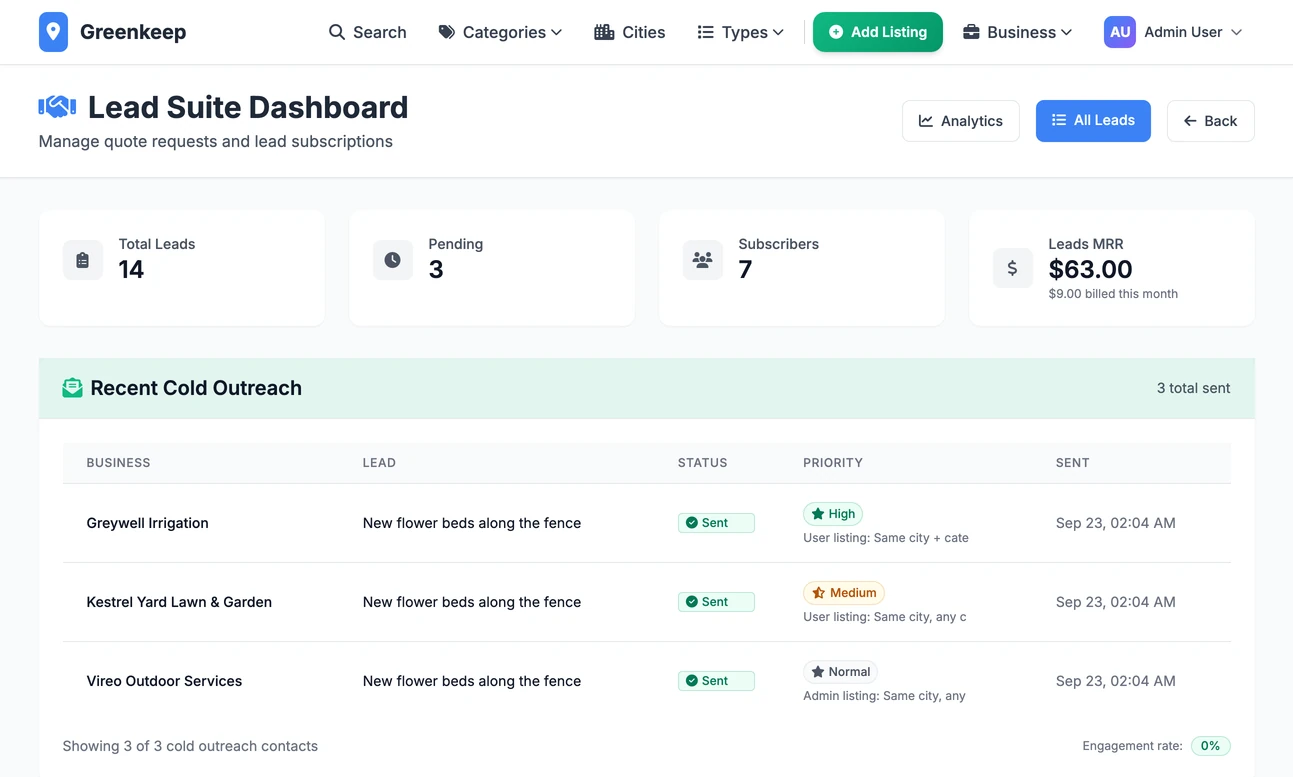Screen dimensions: 1293x777
Task: Click the dollar icon in Leads MRR card
Action: point(1013,268)
